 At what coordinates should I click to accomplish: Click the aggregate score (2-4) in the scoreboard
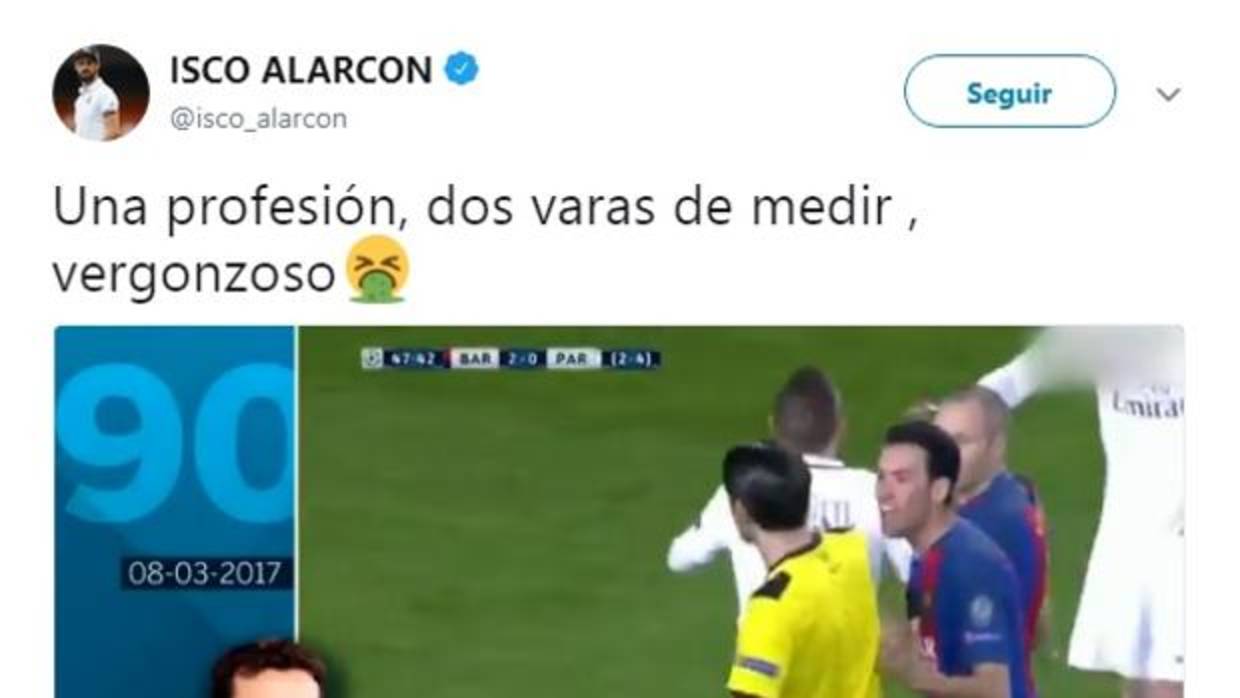pyautogui.click(x=633, y=358)
